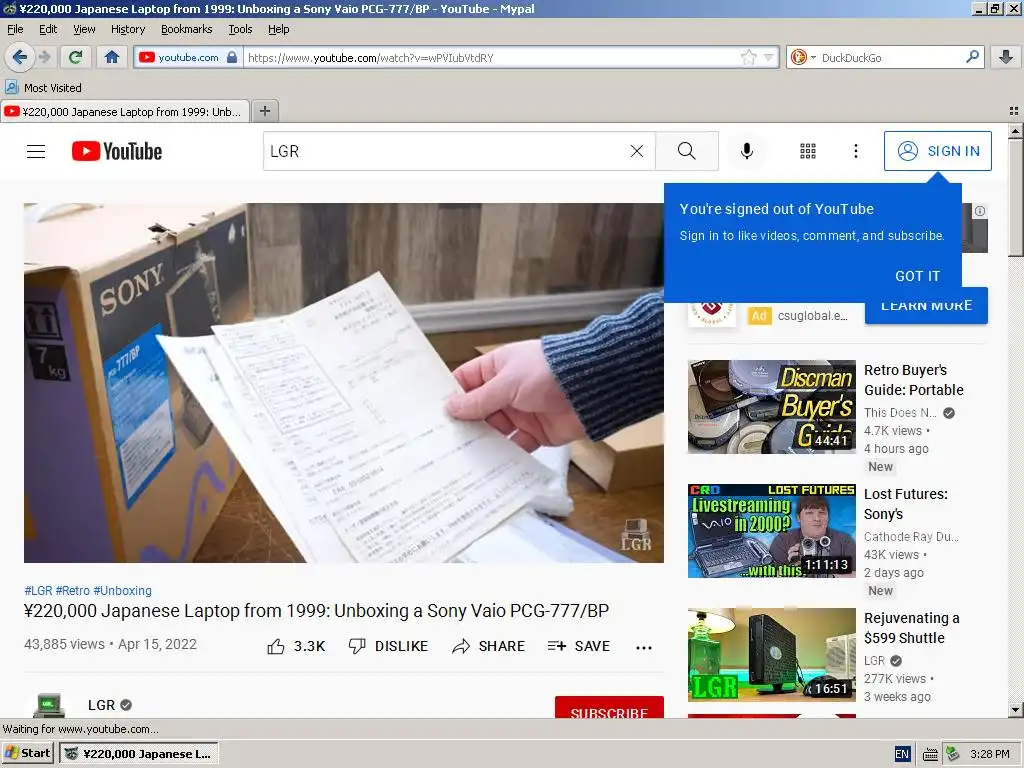Open Retro Buyer's Guide title
Screen dimensions: 1024x768
(x=914, y=380)
